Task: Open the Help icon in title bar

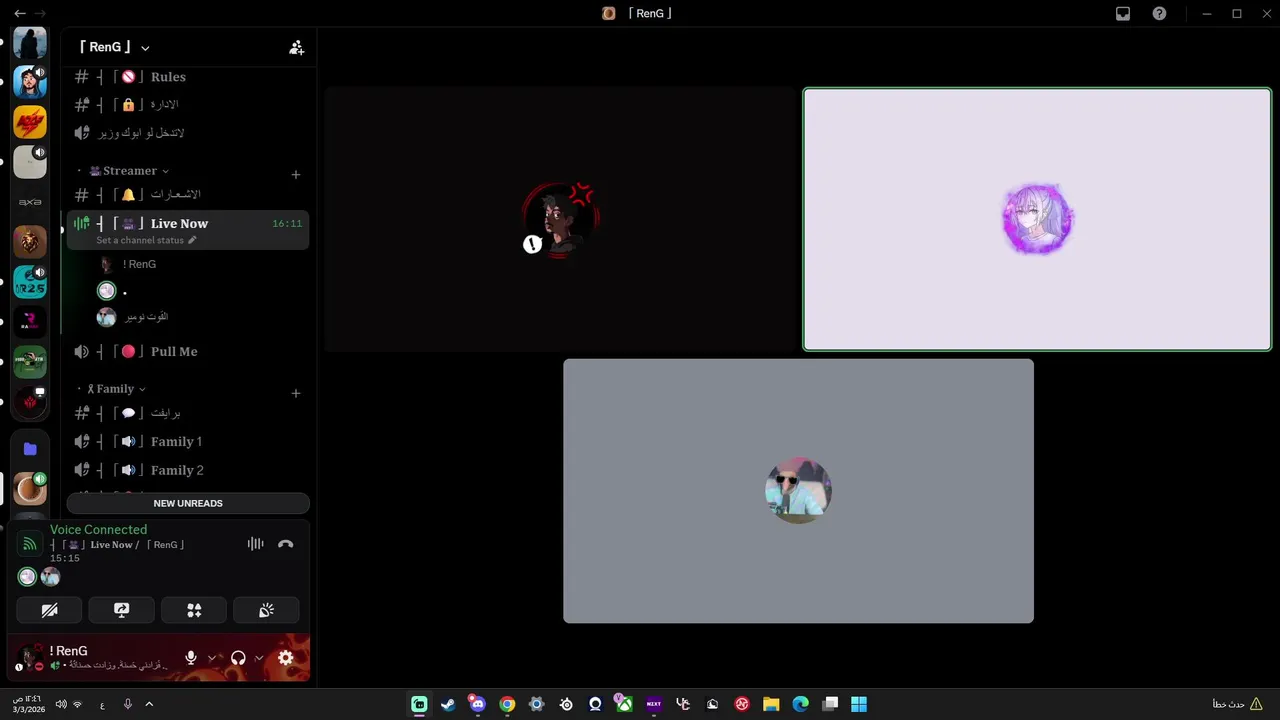Action: point(1159,14)
